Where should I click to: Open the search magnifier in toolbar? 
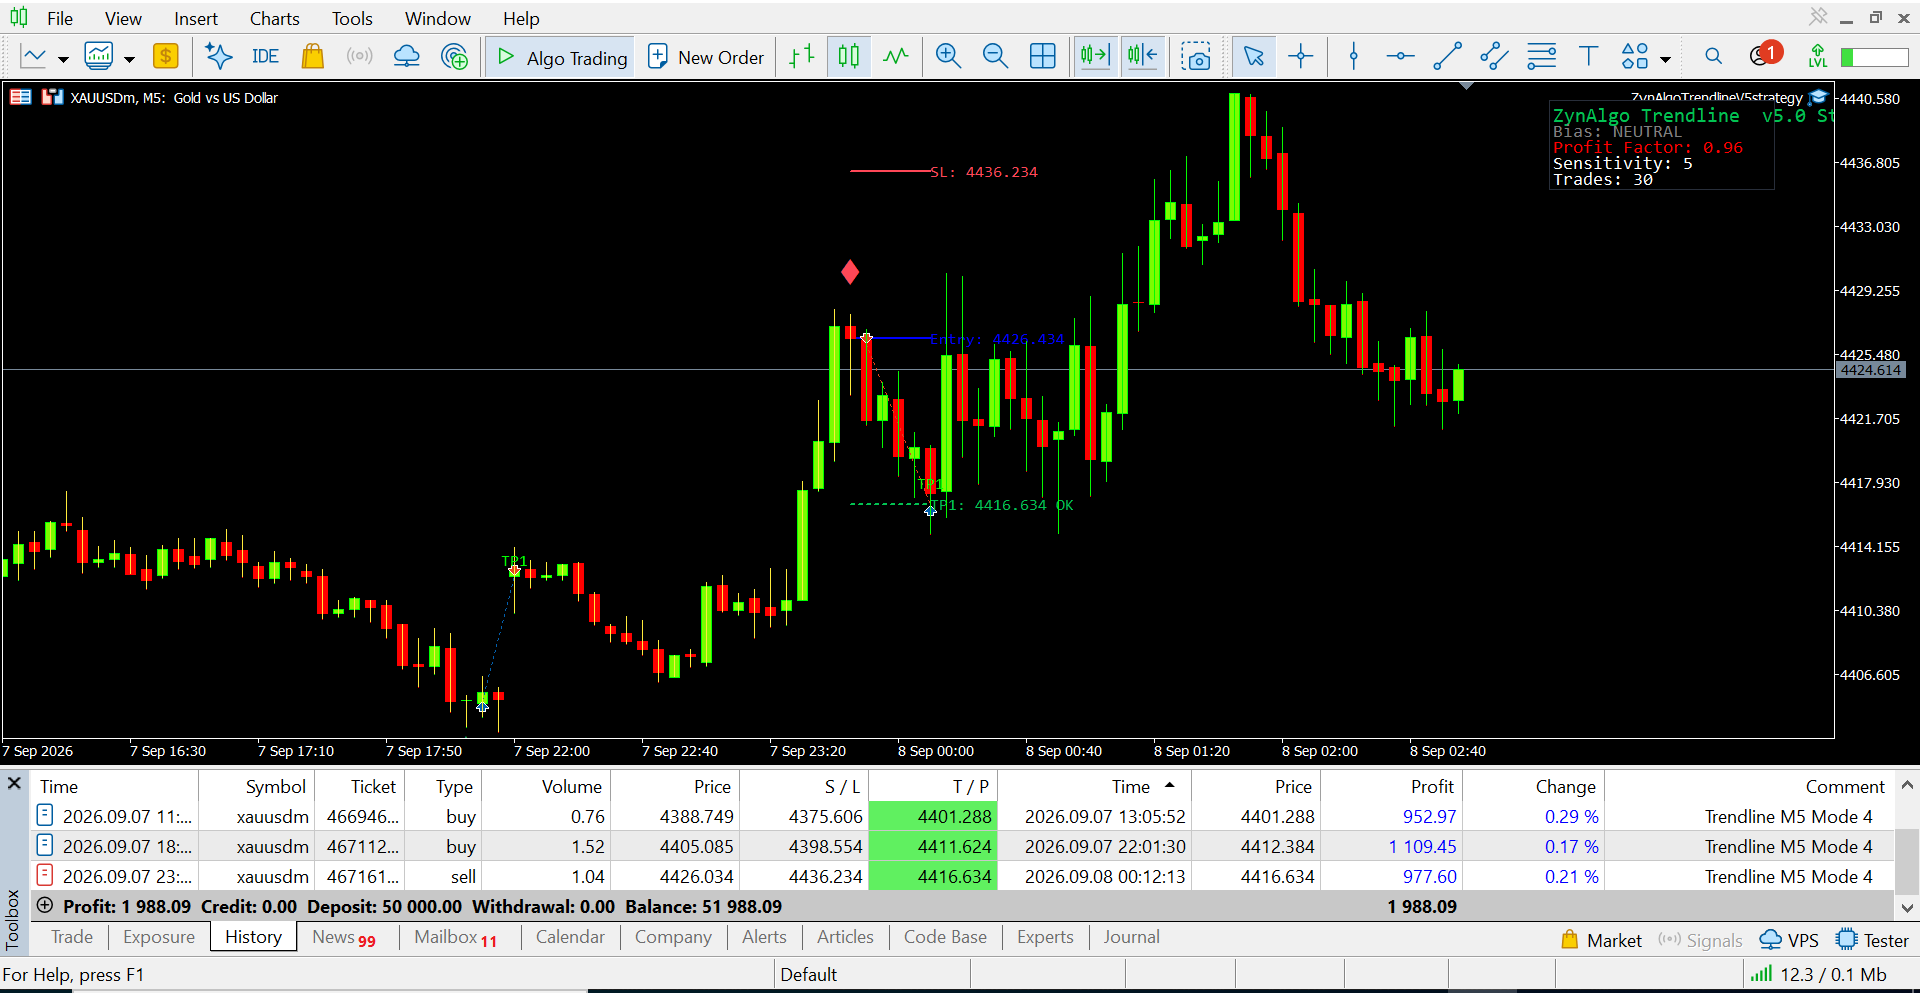coord(1713,57)
